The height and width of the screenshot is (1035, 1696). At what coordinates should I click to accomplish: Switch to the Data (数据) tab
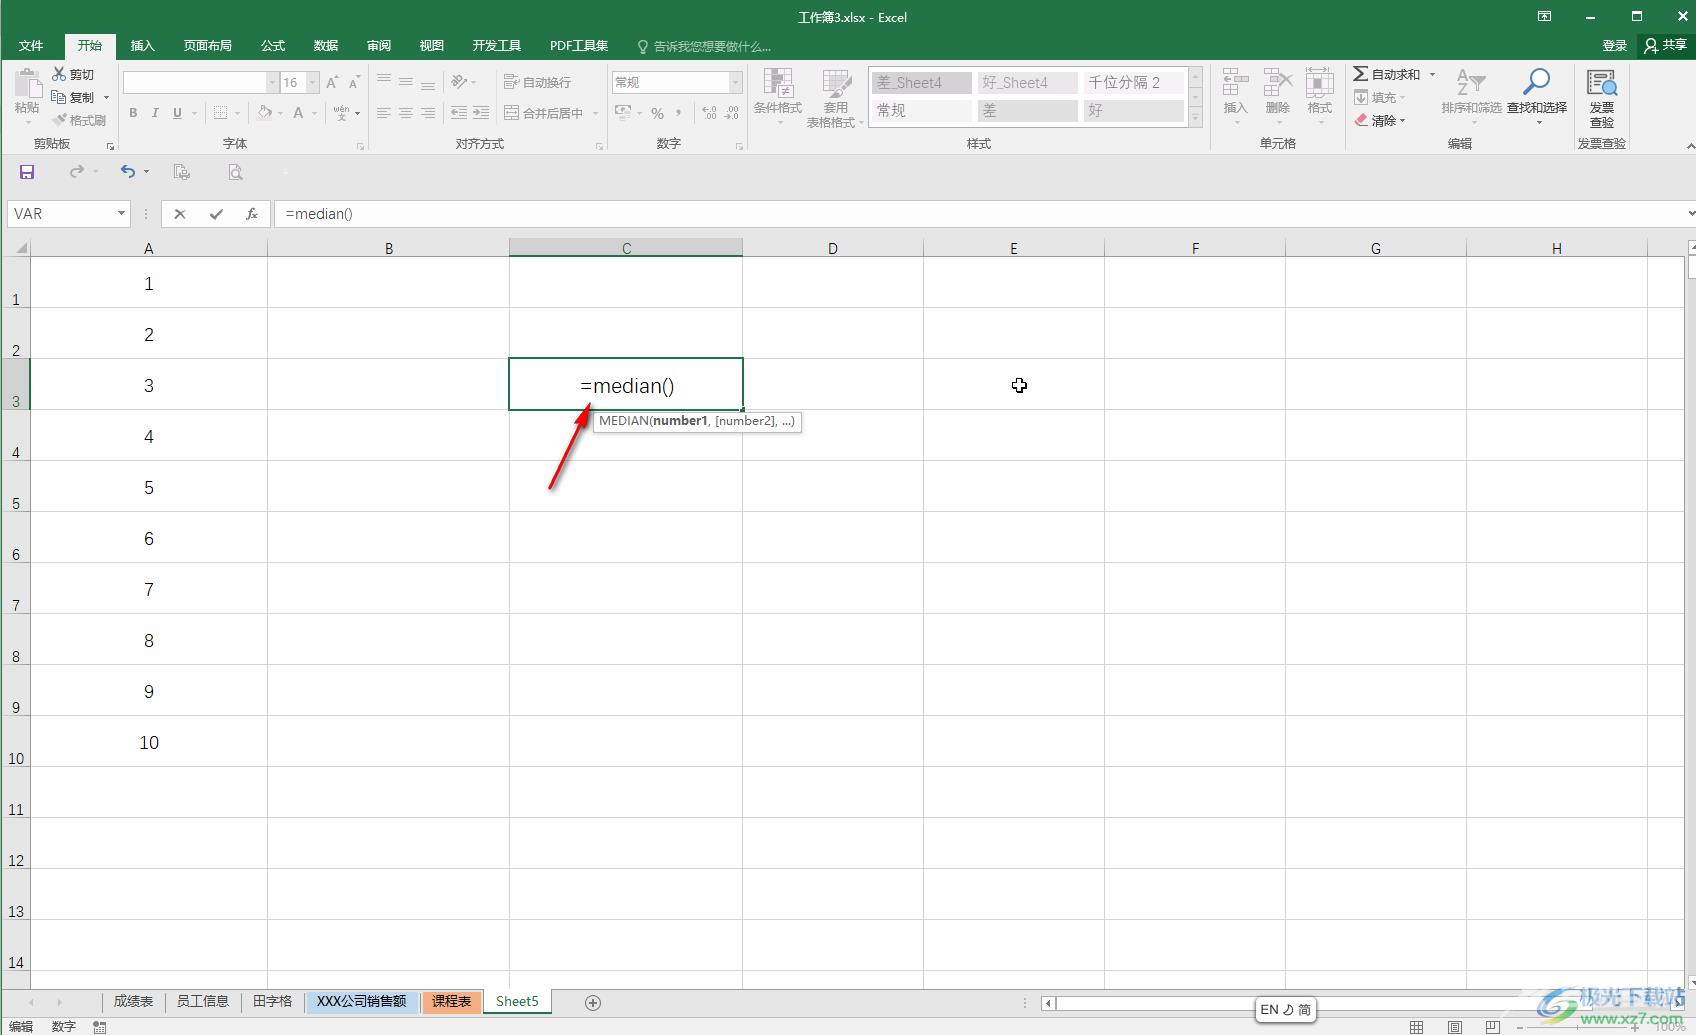tap(326, 46)
